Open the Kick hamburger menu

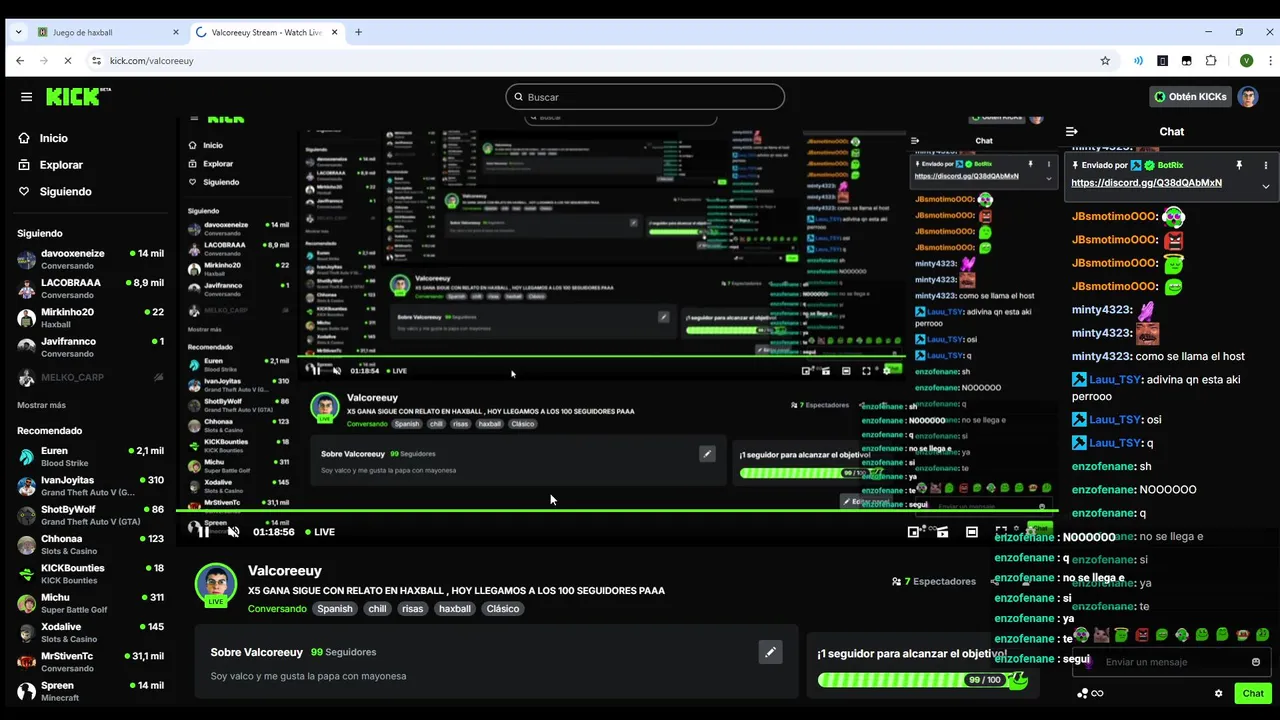click(26, 97)
